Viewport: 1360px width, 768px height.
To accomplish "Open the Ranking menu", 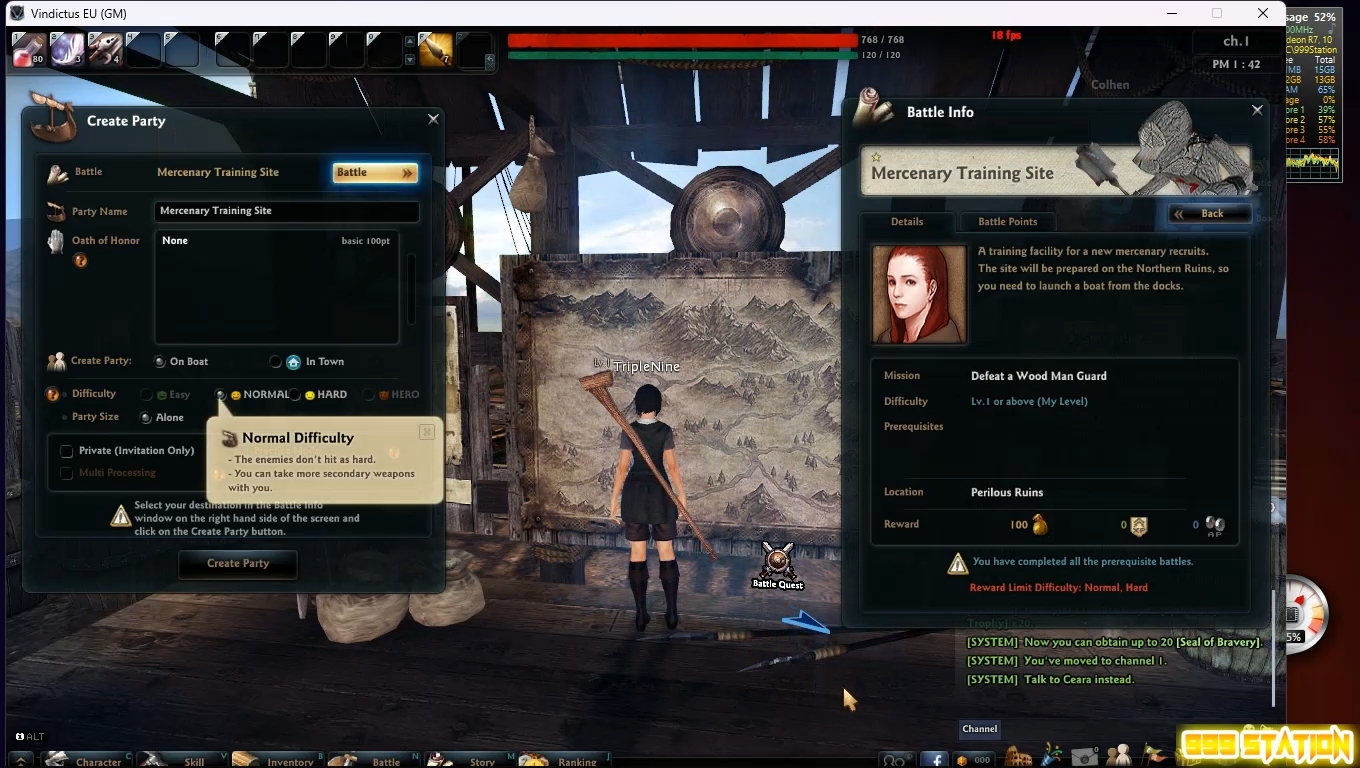I will 565,760.
